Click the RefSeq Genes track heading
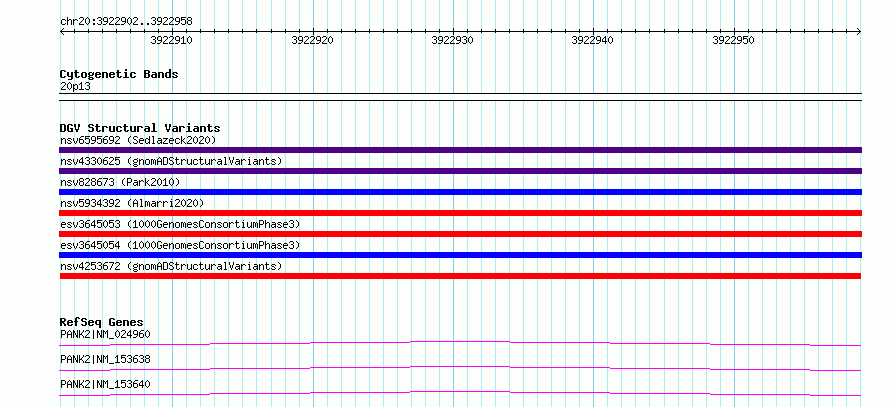 coord(102,322)
